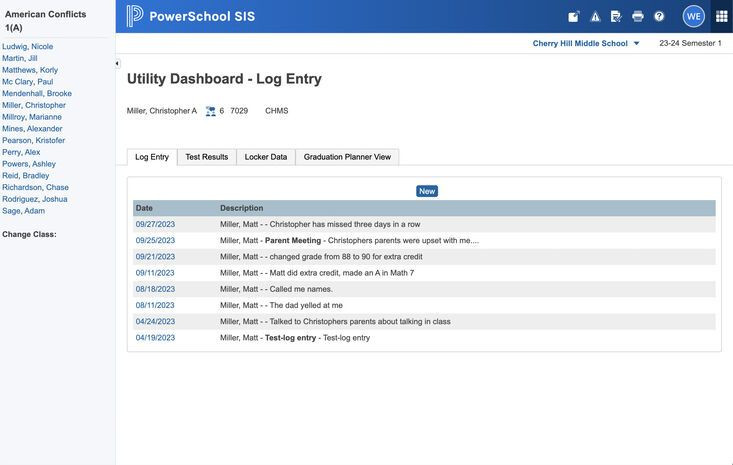Switch to the Locker Data tab
The image size is (733, 465).
pyautogui.click(x=266, y=157)
